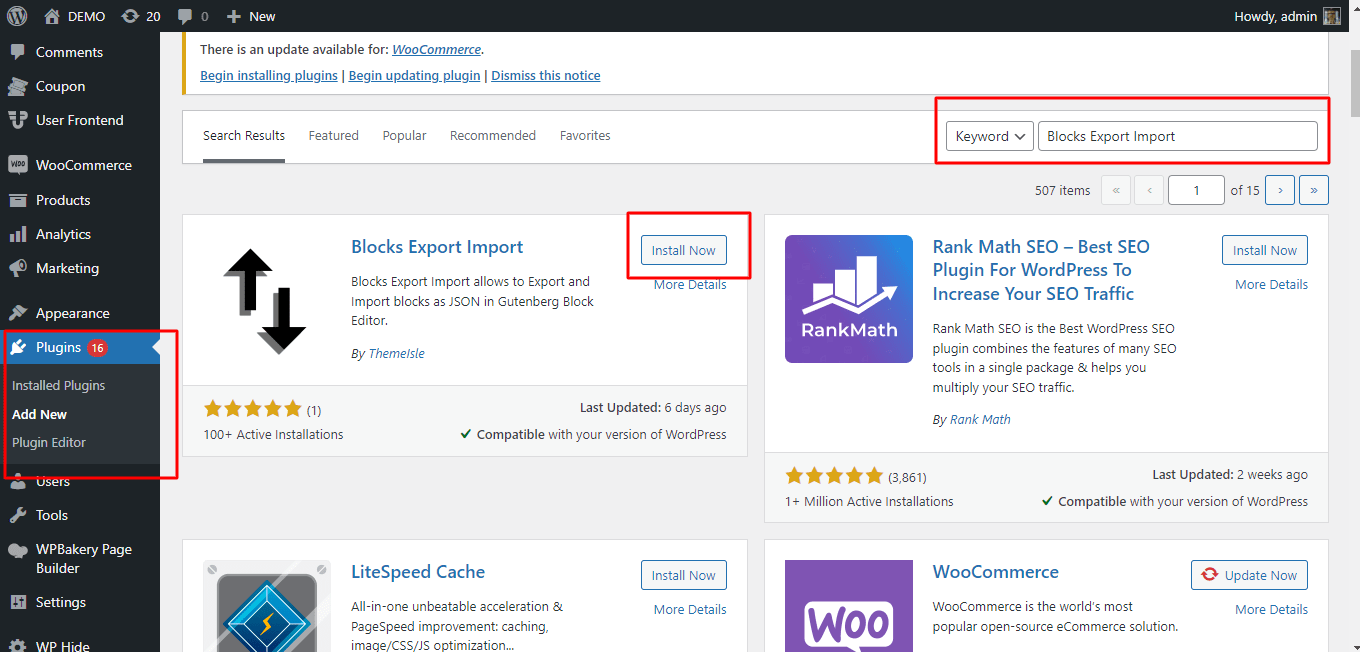Expand the Keyword search type dropdown
The width and height of the screenshot is (1360, 652).
tap(989, 136)
